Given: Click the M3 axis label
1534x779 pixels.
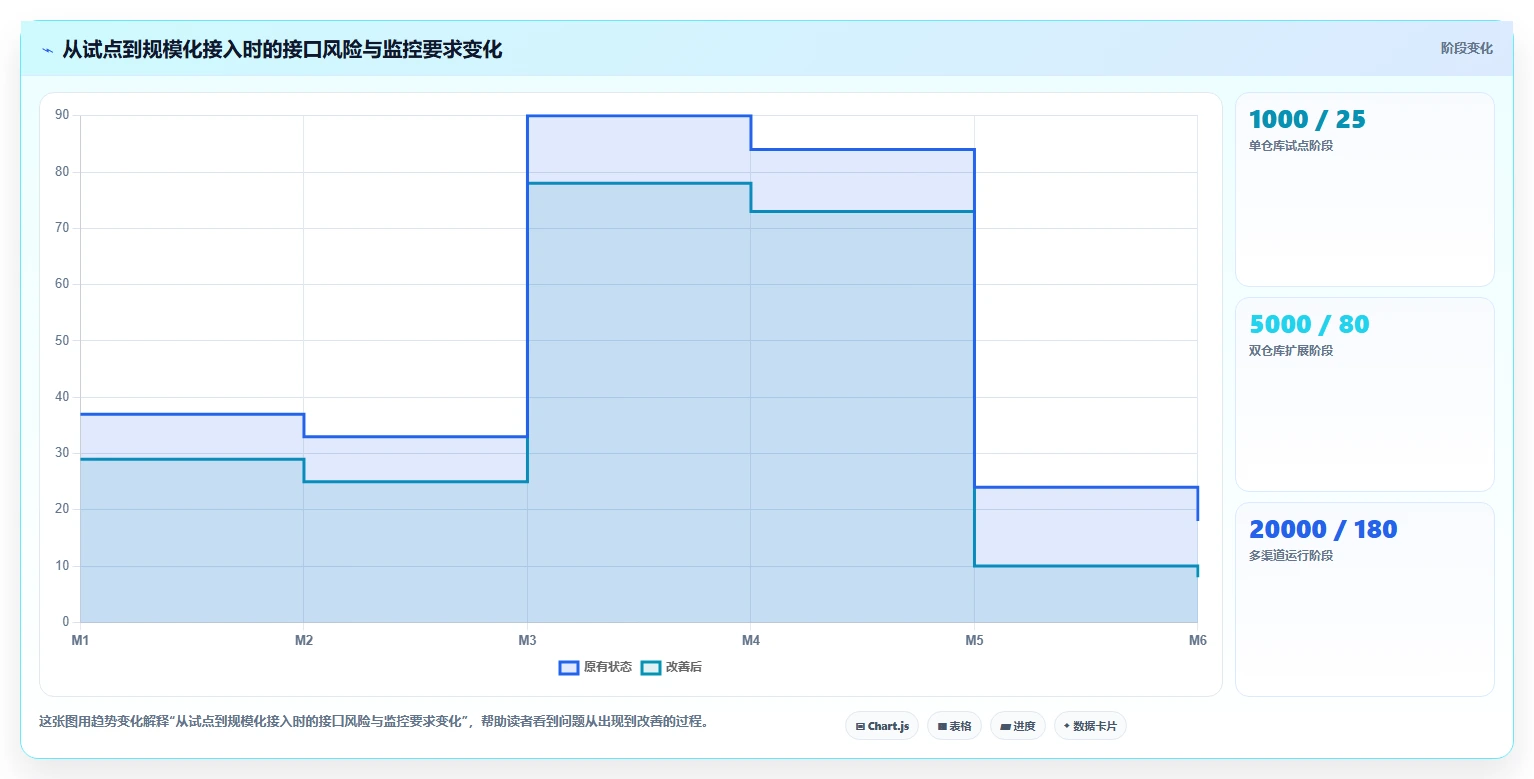Looking at the screenshot, I should tap(527, 640).
